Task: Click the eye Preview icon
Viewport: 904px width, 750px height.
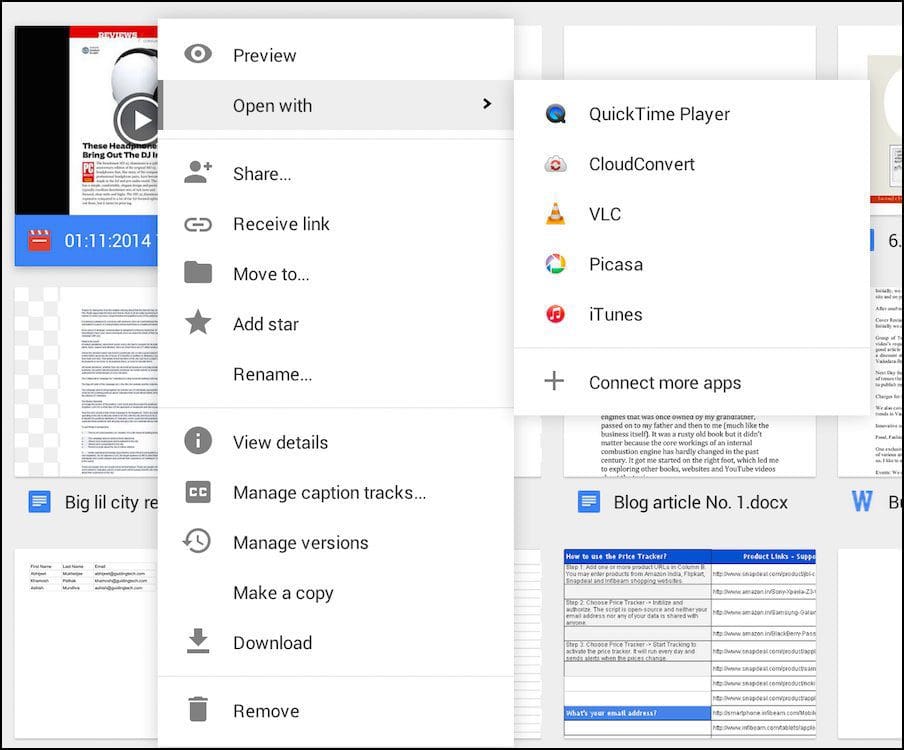Action: click(198, 54)
